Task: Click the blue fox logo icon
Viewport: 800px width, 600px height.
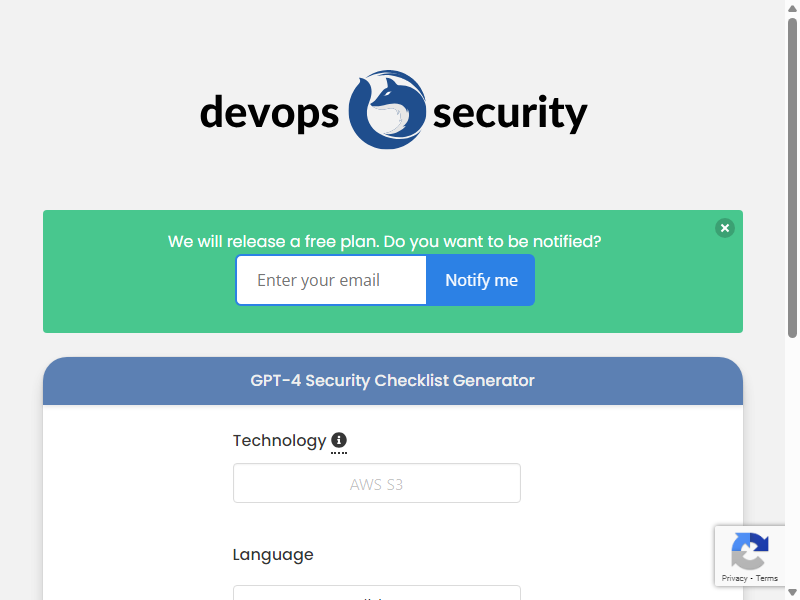Action: 387,110
